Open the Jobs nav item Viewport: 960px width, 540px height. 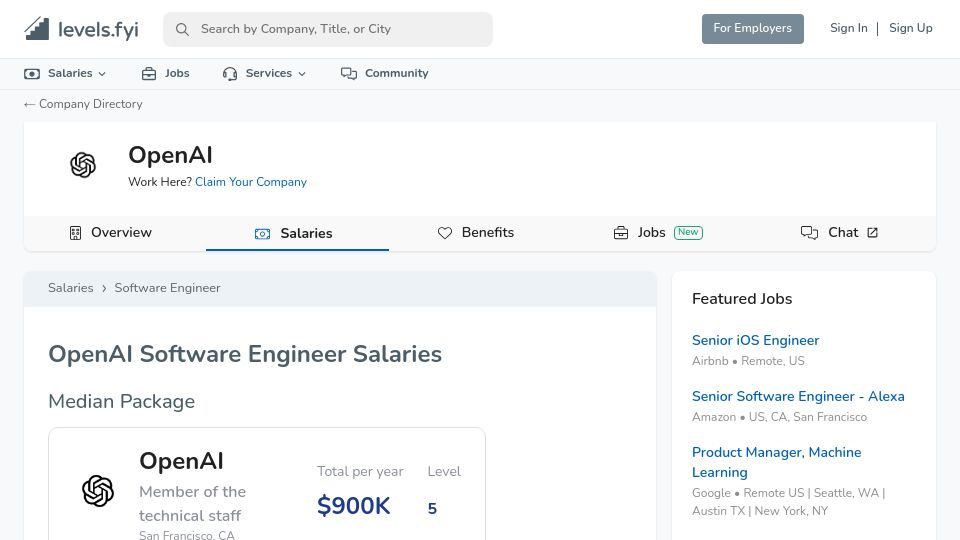tap(165, 73)
